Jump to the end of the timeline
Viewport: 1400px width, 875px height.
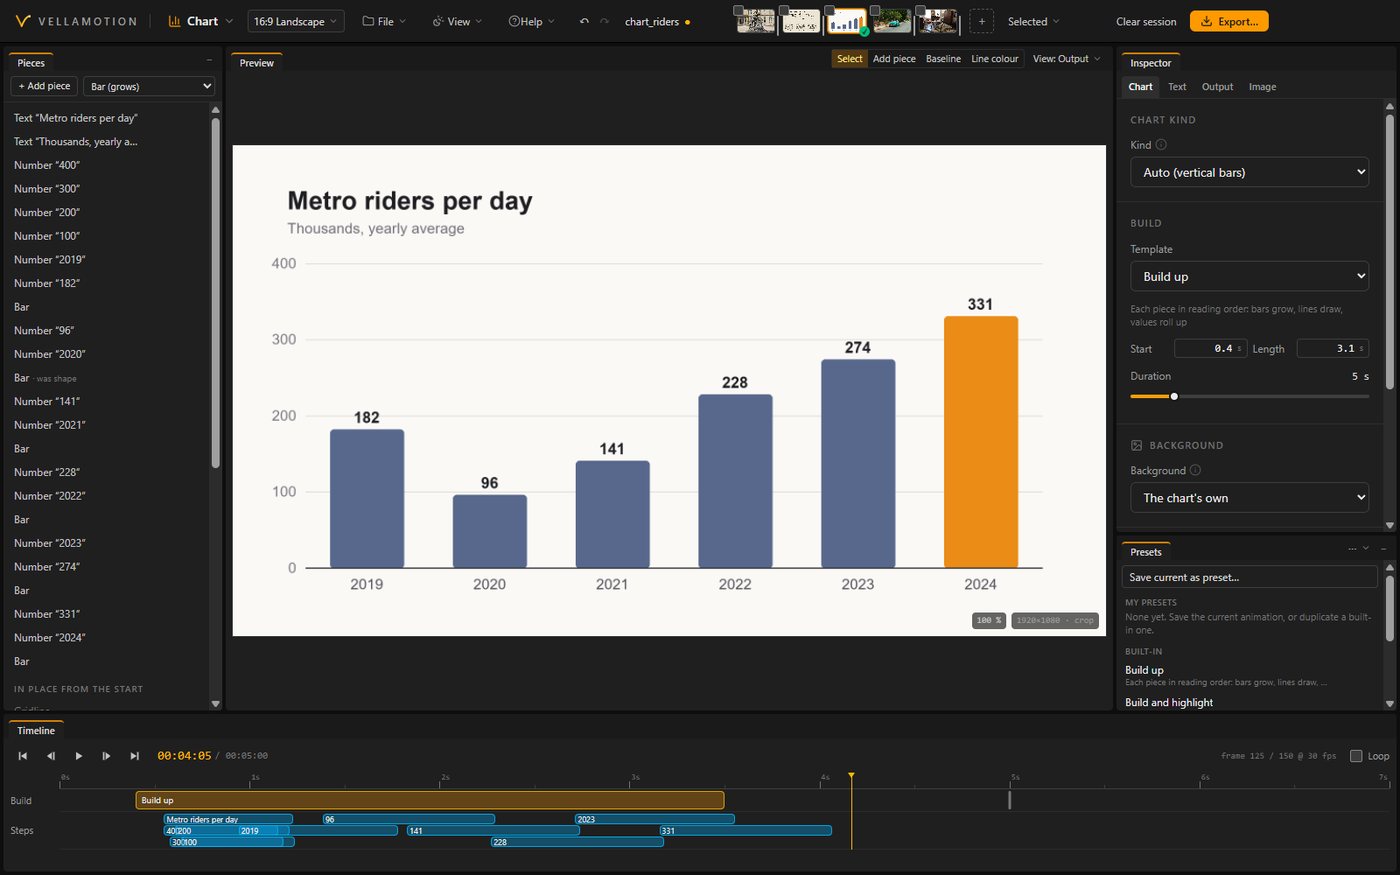(134, 756)
